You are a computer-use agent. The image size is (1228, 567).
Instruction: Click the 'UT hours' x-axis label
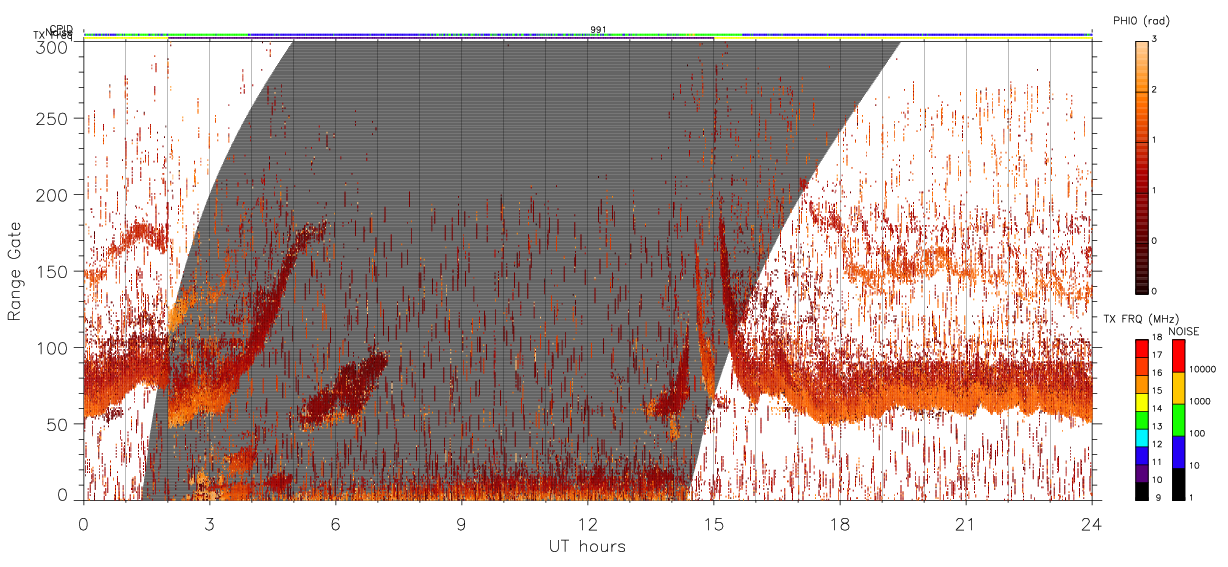pos(587,546)
